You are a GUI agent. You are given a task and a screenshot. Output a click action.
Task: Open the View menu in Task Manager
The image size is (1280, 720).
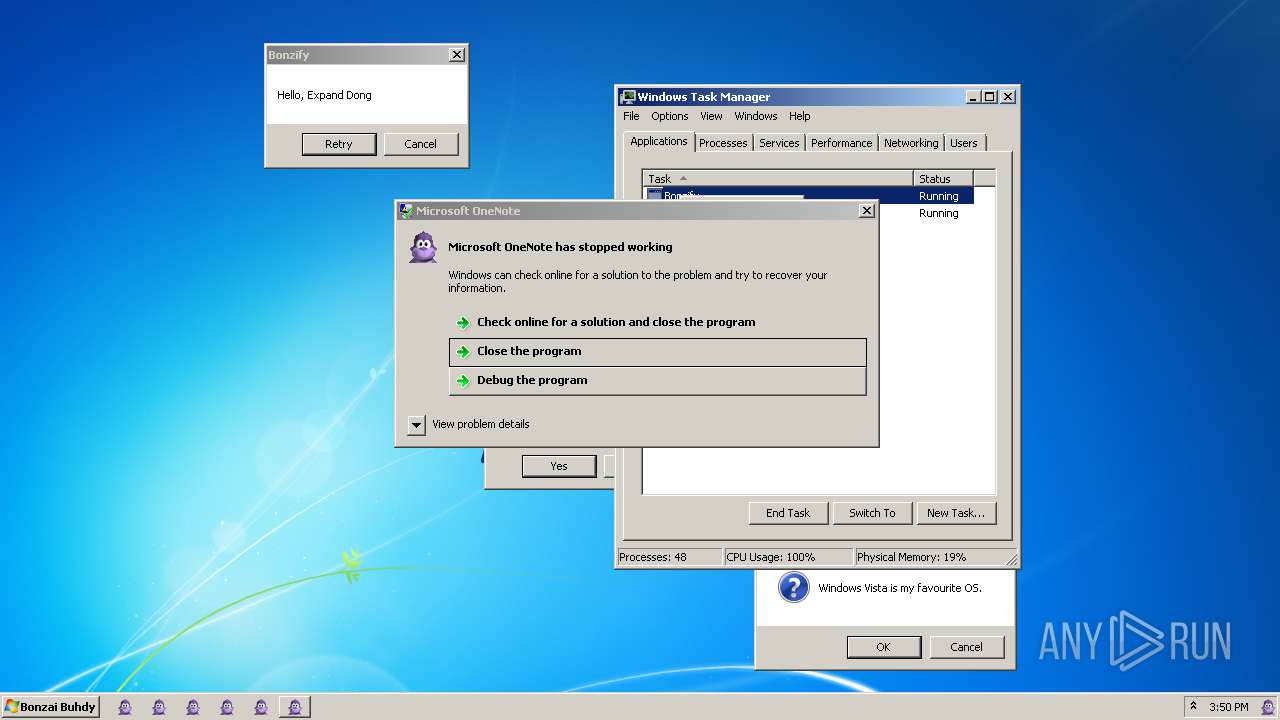coord(711,116)
